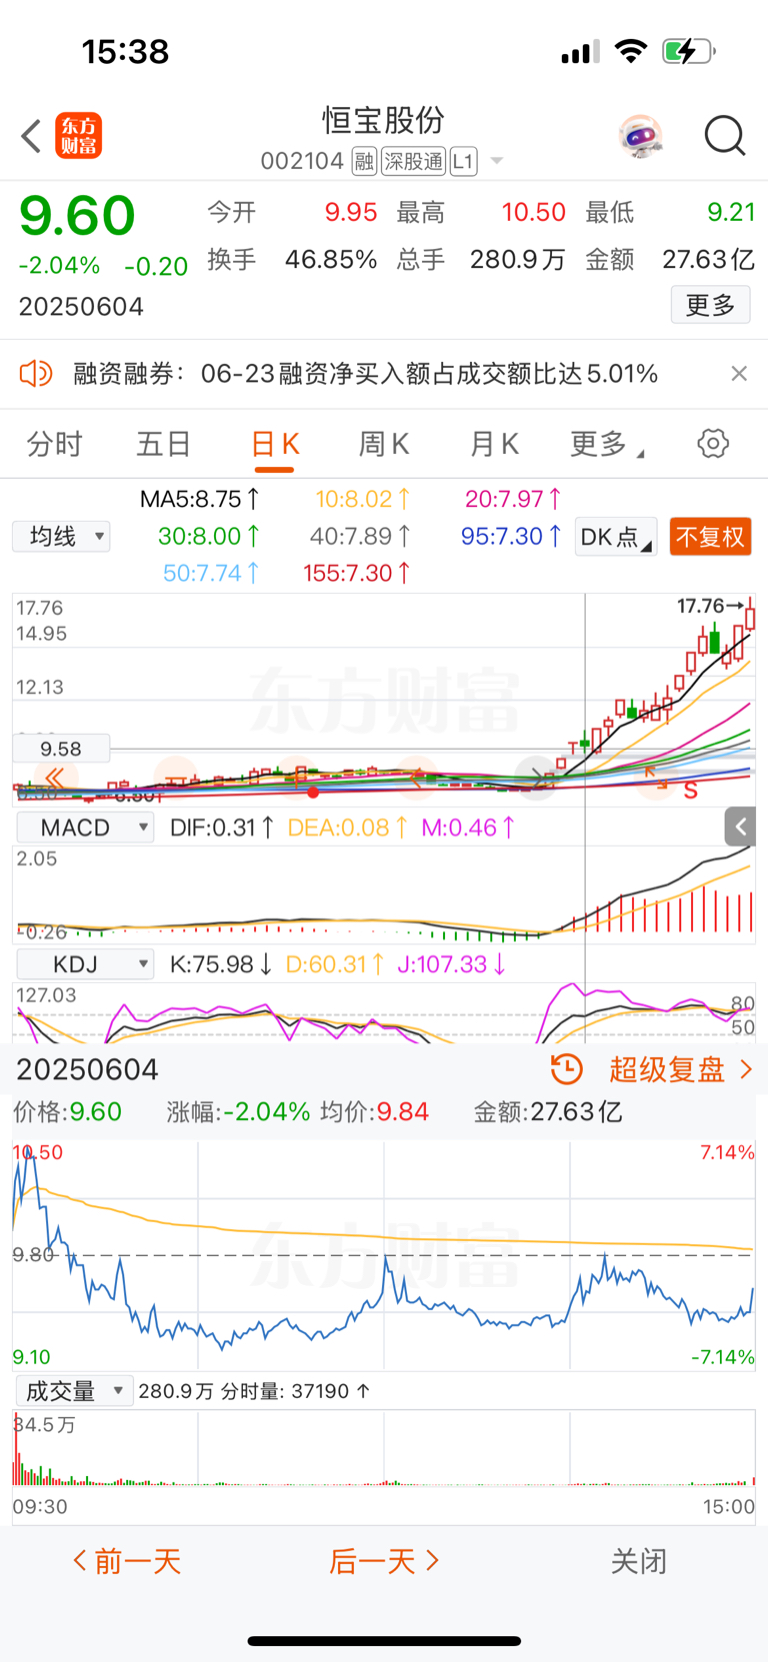Switch to 五日 chart tab
The width and height of the screenshot is (768, 1663).
tap(163, 444)
